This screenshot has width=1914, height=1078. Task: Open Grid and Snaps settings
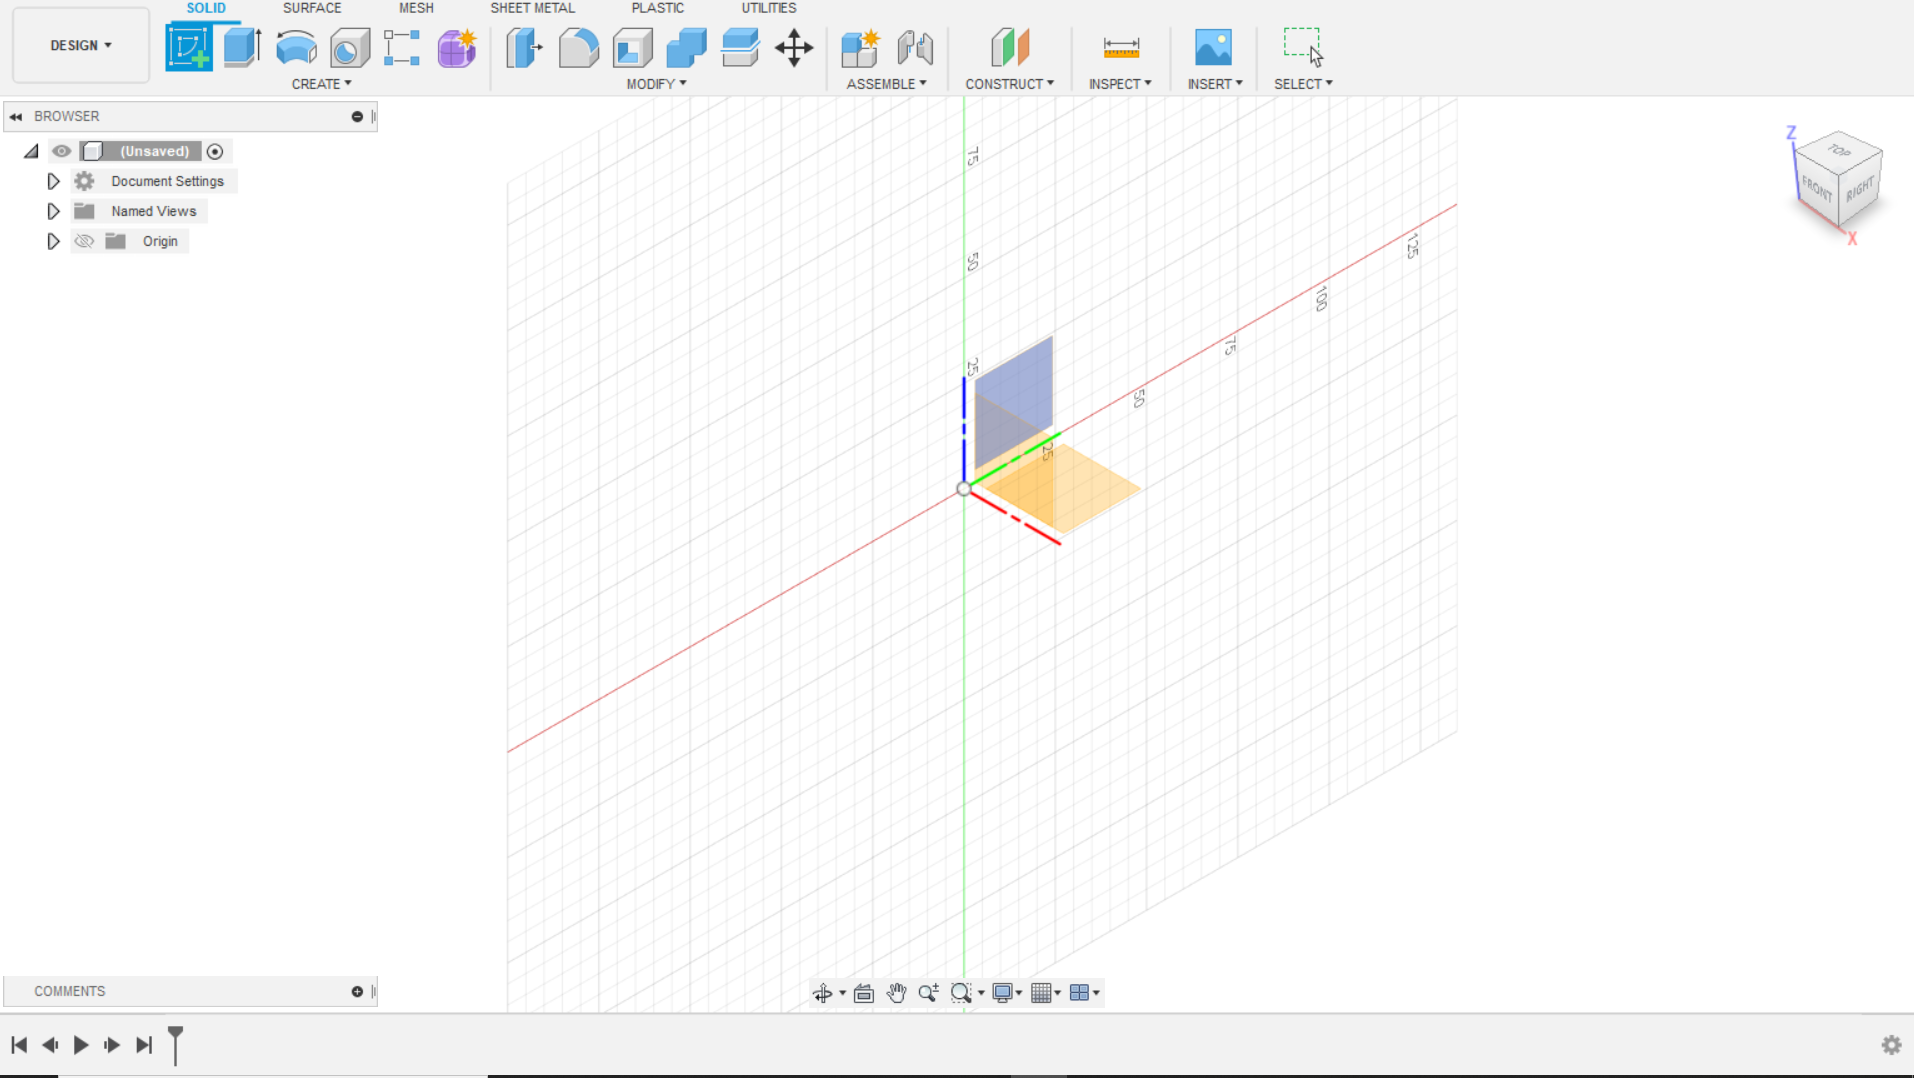pyautogui.click(x=1041, y=993)
